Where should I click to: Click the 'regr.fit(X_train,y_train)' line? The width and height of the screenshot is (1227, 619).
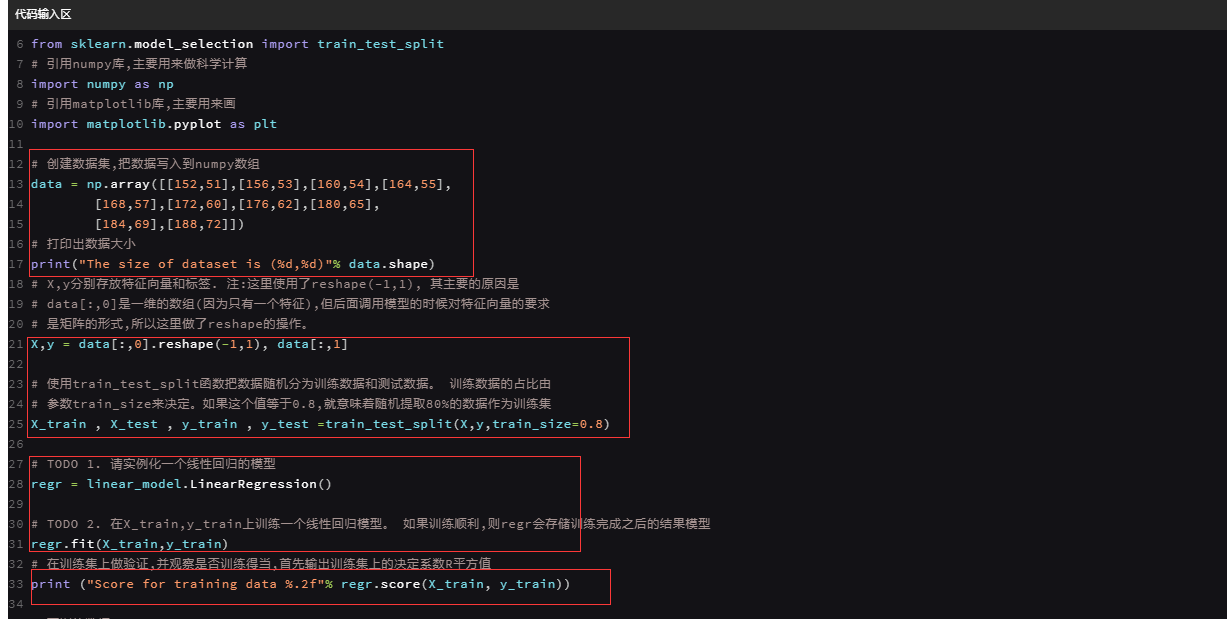(129, 544)
